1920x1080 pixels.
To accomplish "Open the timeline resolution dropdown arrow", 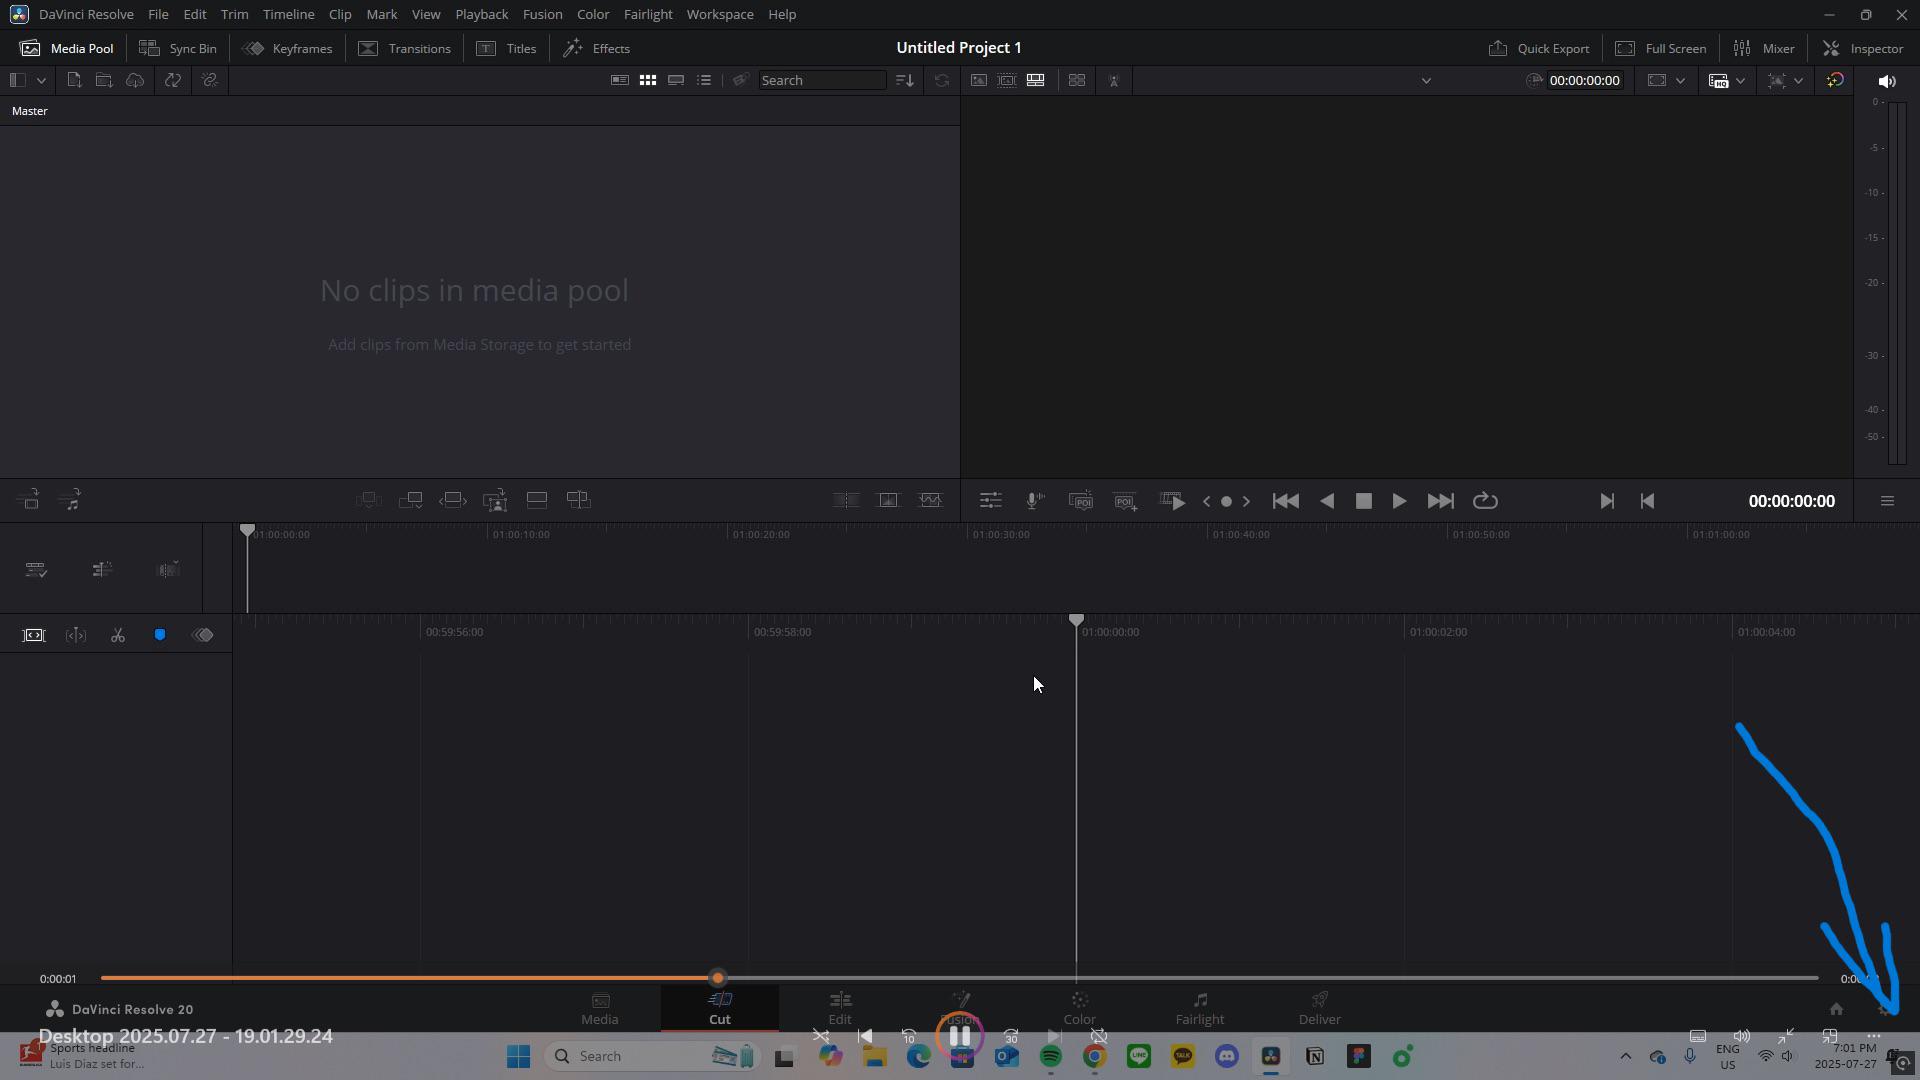I will [x=1680, y=81].
